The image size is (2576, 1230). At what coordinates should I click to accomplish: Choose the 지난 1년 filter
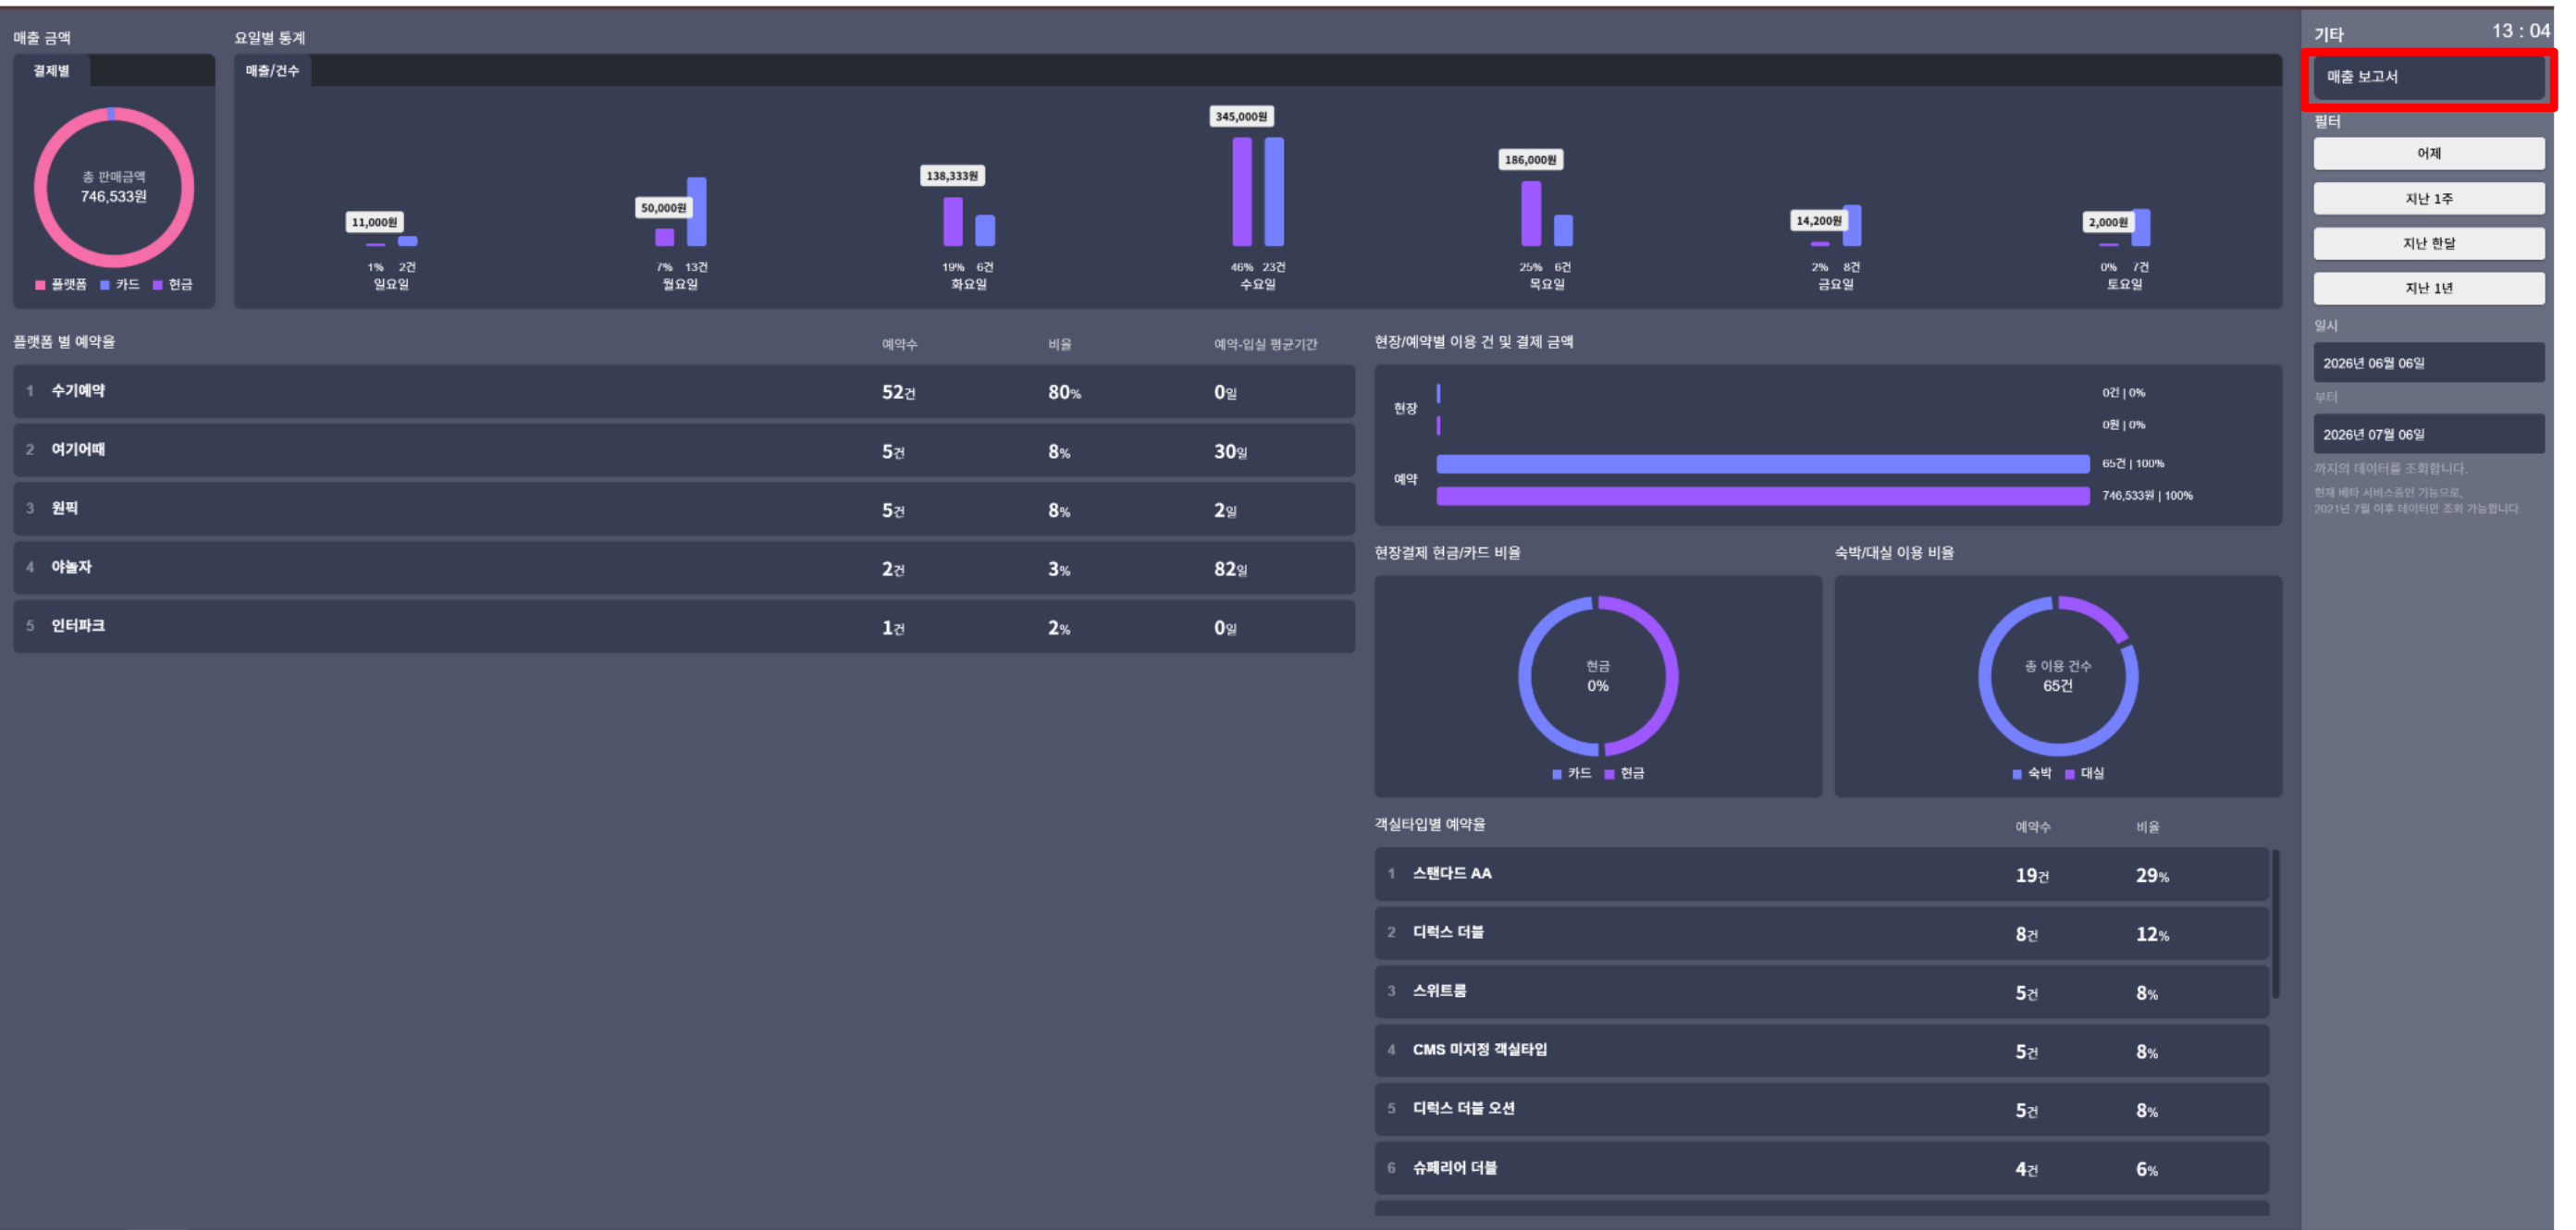point(2428,288)
